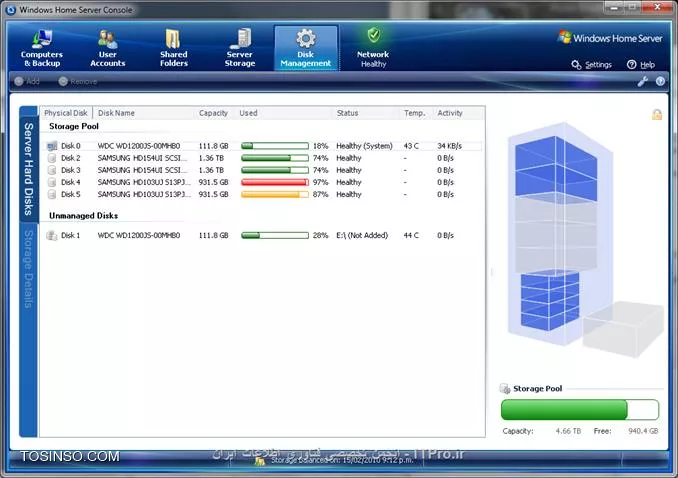Select Disk 1 row label
Image resolution: width=678 pixels, height=478 pixels.
pyautogui.click(x=70, y=236)
